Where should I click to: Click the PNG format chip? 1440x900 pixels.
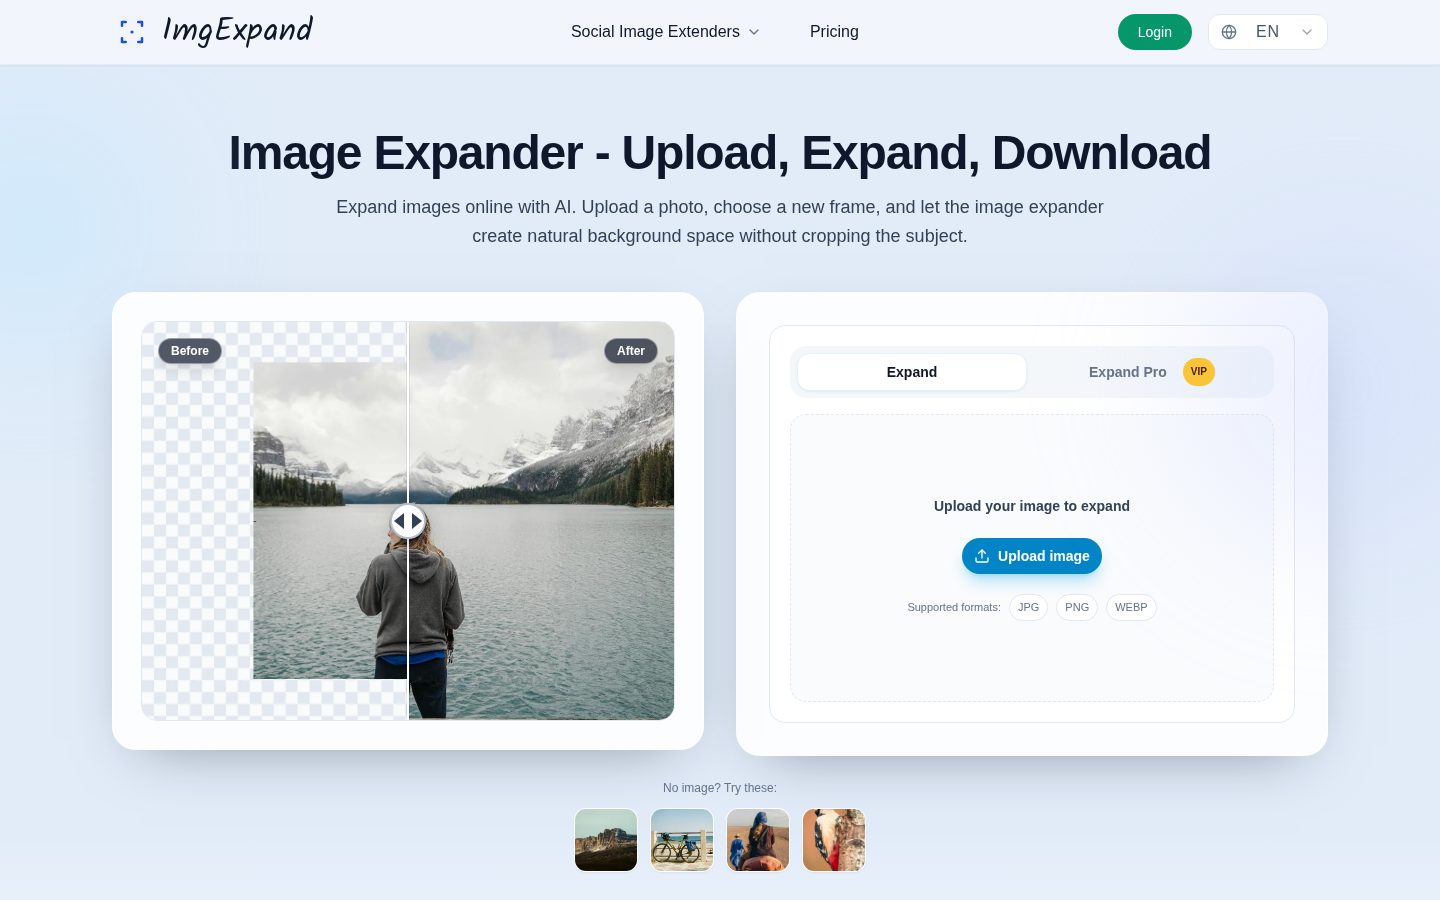point(1077,607)
